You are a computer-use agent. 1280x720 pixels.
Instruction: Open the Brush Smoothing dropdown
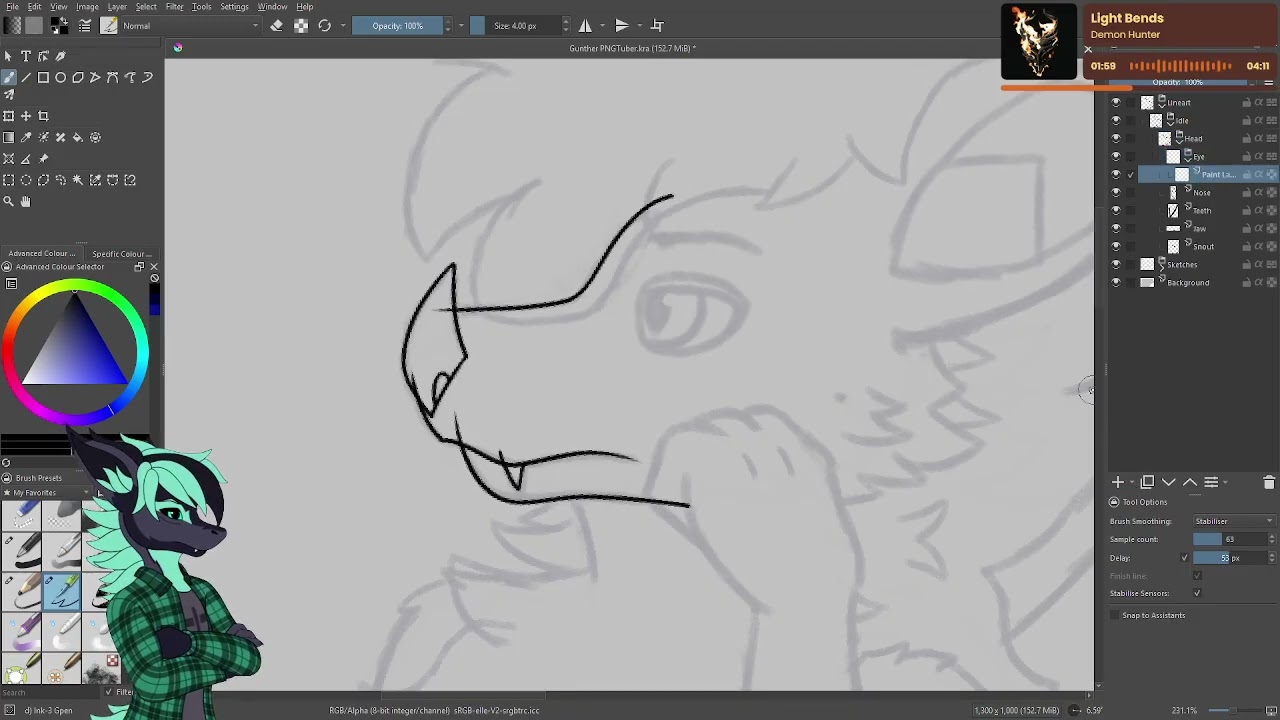click(x=1234, y=521)
